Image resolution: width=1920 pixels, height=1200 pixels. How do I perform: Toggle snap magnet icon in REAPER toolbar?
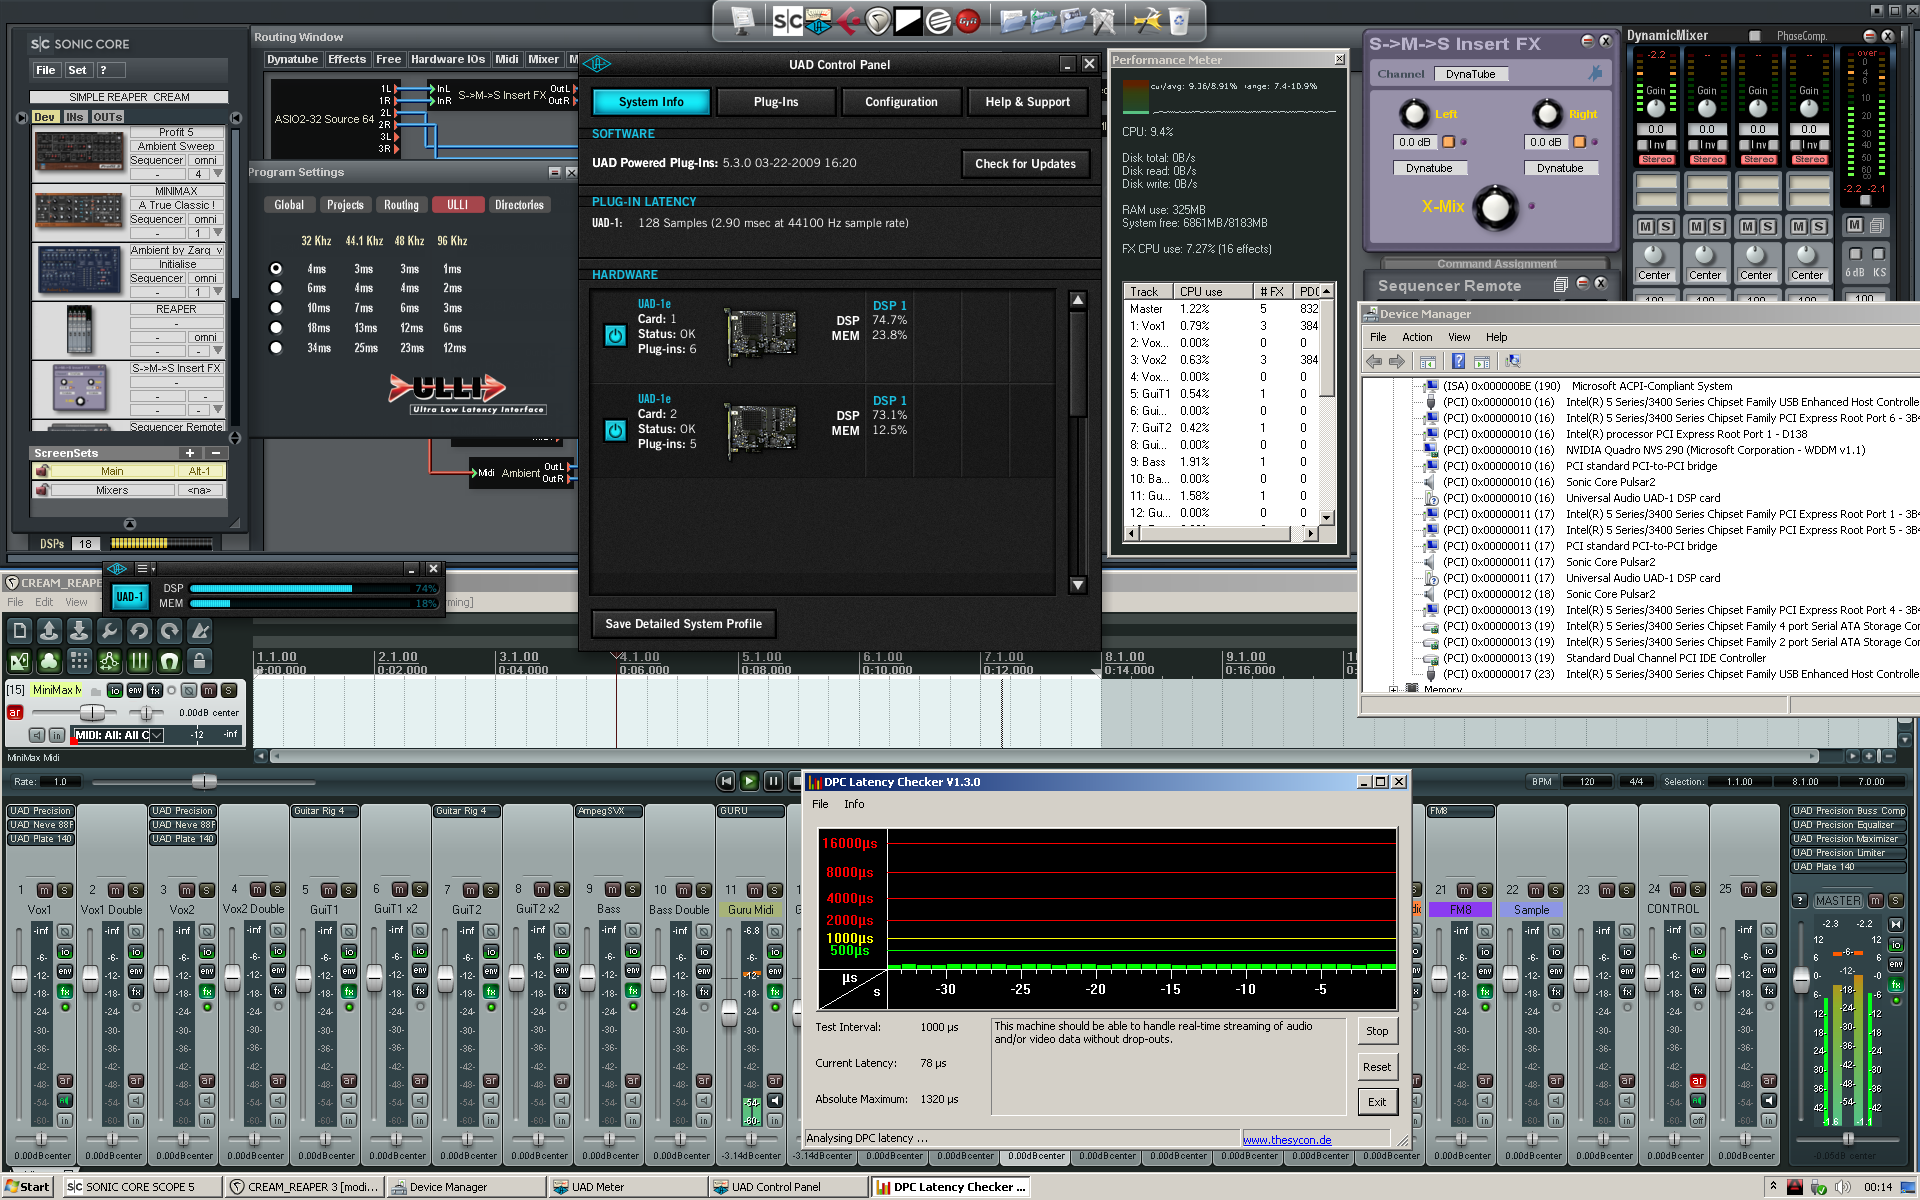169,661
